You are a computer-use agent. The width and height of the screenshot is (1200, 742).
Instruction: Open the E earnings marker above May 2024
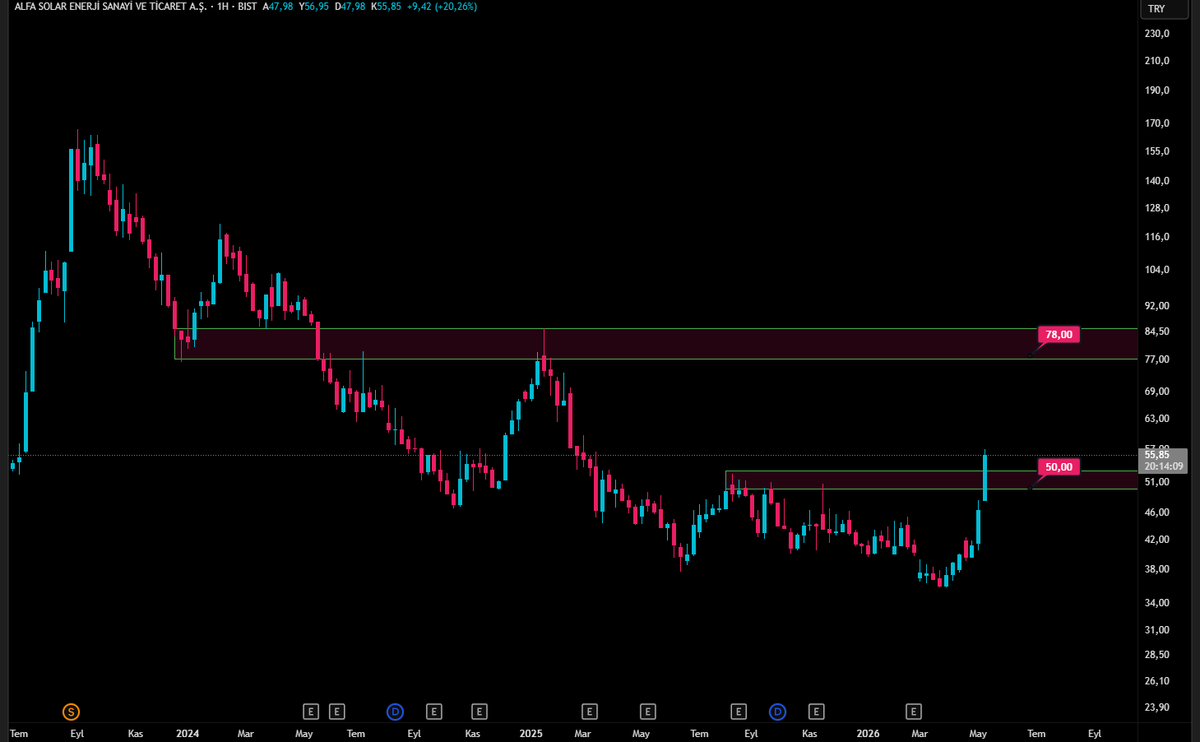pos(311,712)
